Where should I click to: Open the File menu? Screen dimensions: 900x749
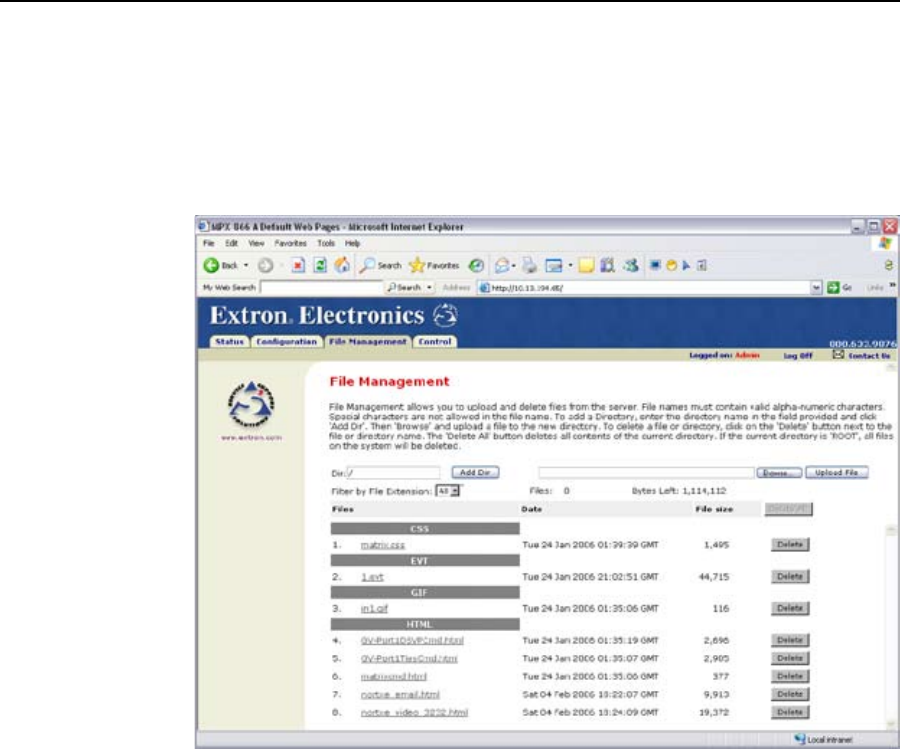pyautogui.click(x=208, y=243)
